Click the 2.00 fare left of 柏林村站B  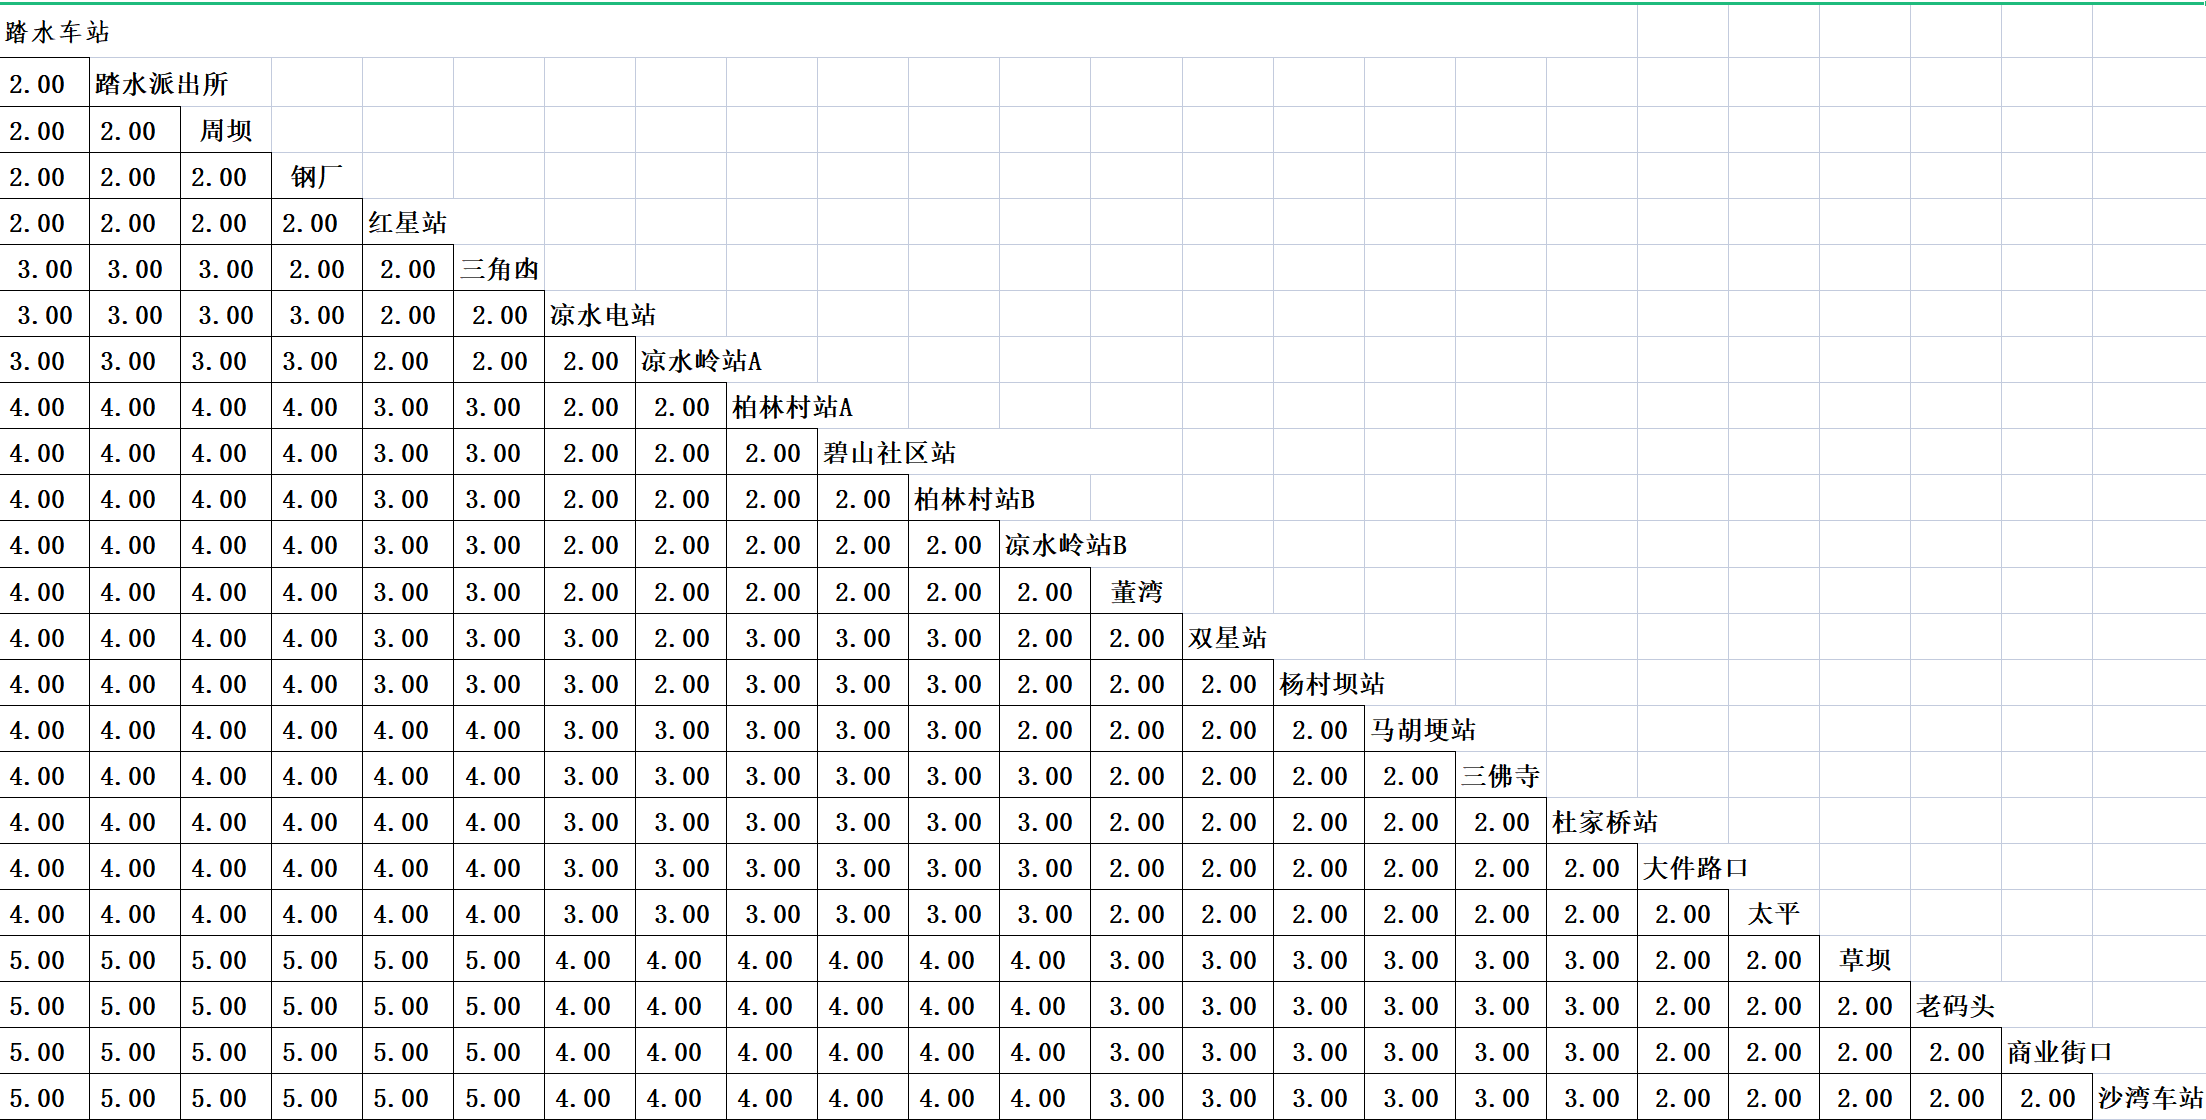863,498
